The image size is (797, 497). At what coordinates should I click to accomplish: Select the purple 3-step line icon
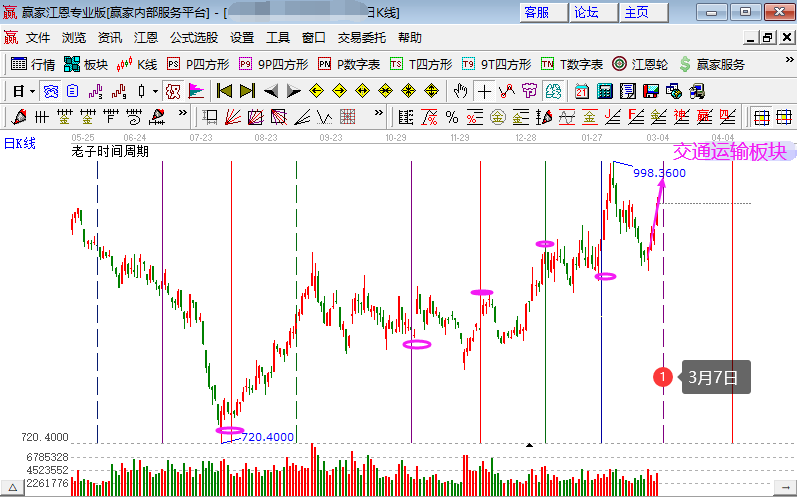coord(96,91)
